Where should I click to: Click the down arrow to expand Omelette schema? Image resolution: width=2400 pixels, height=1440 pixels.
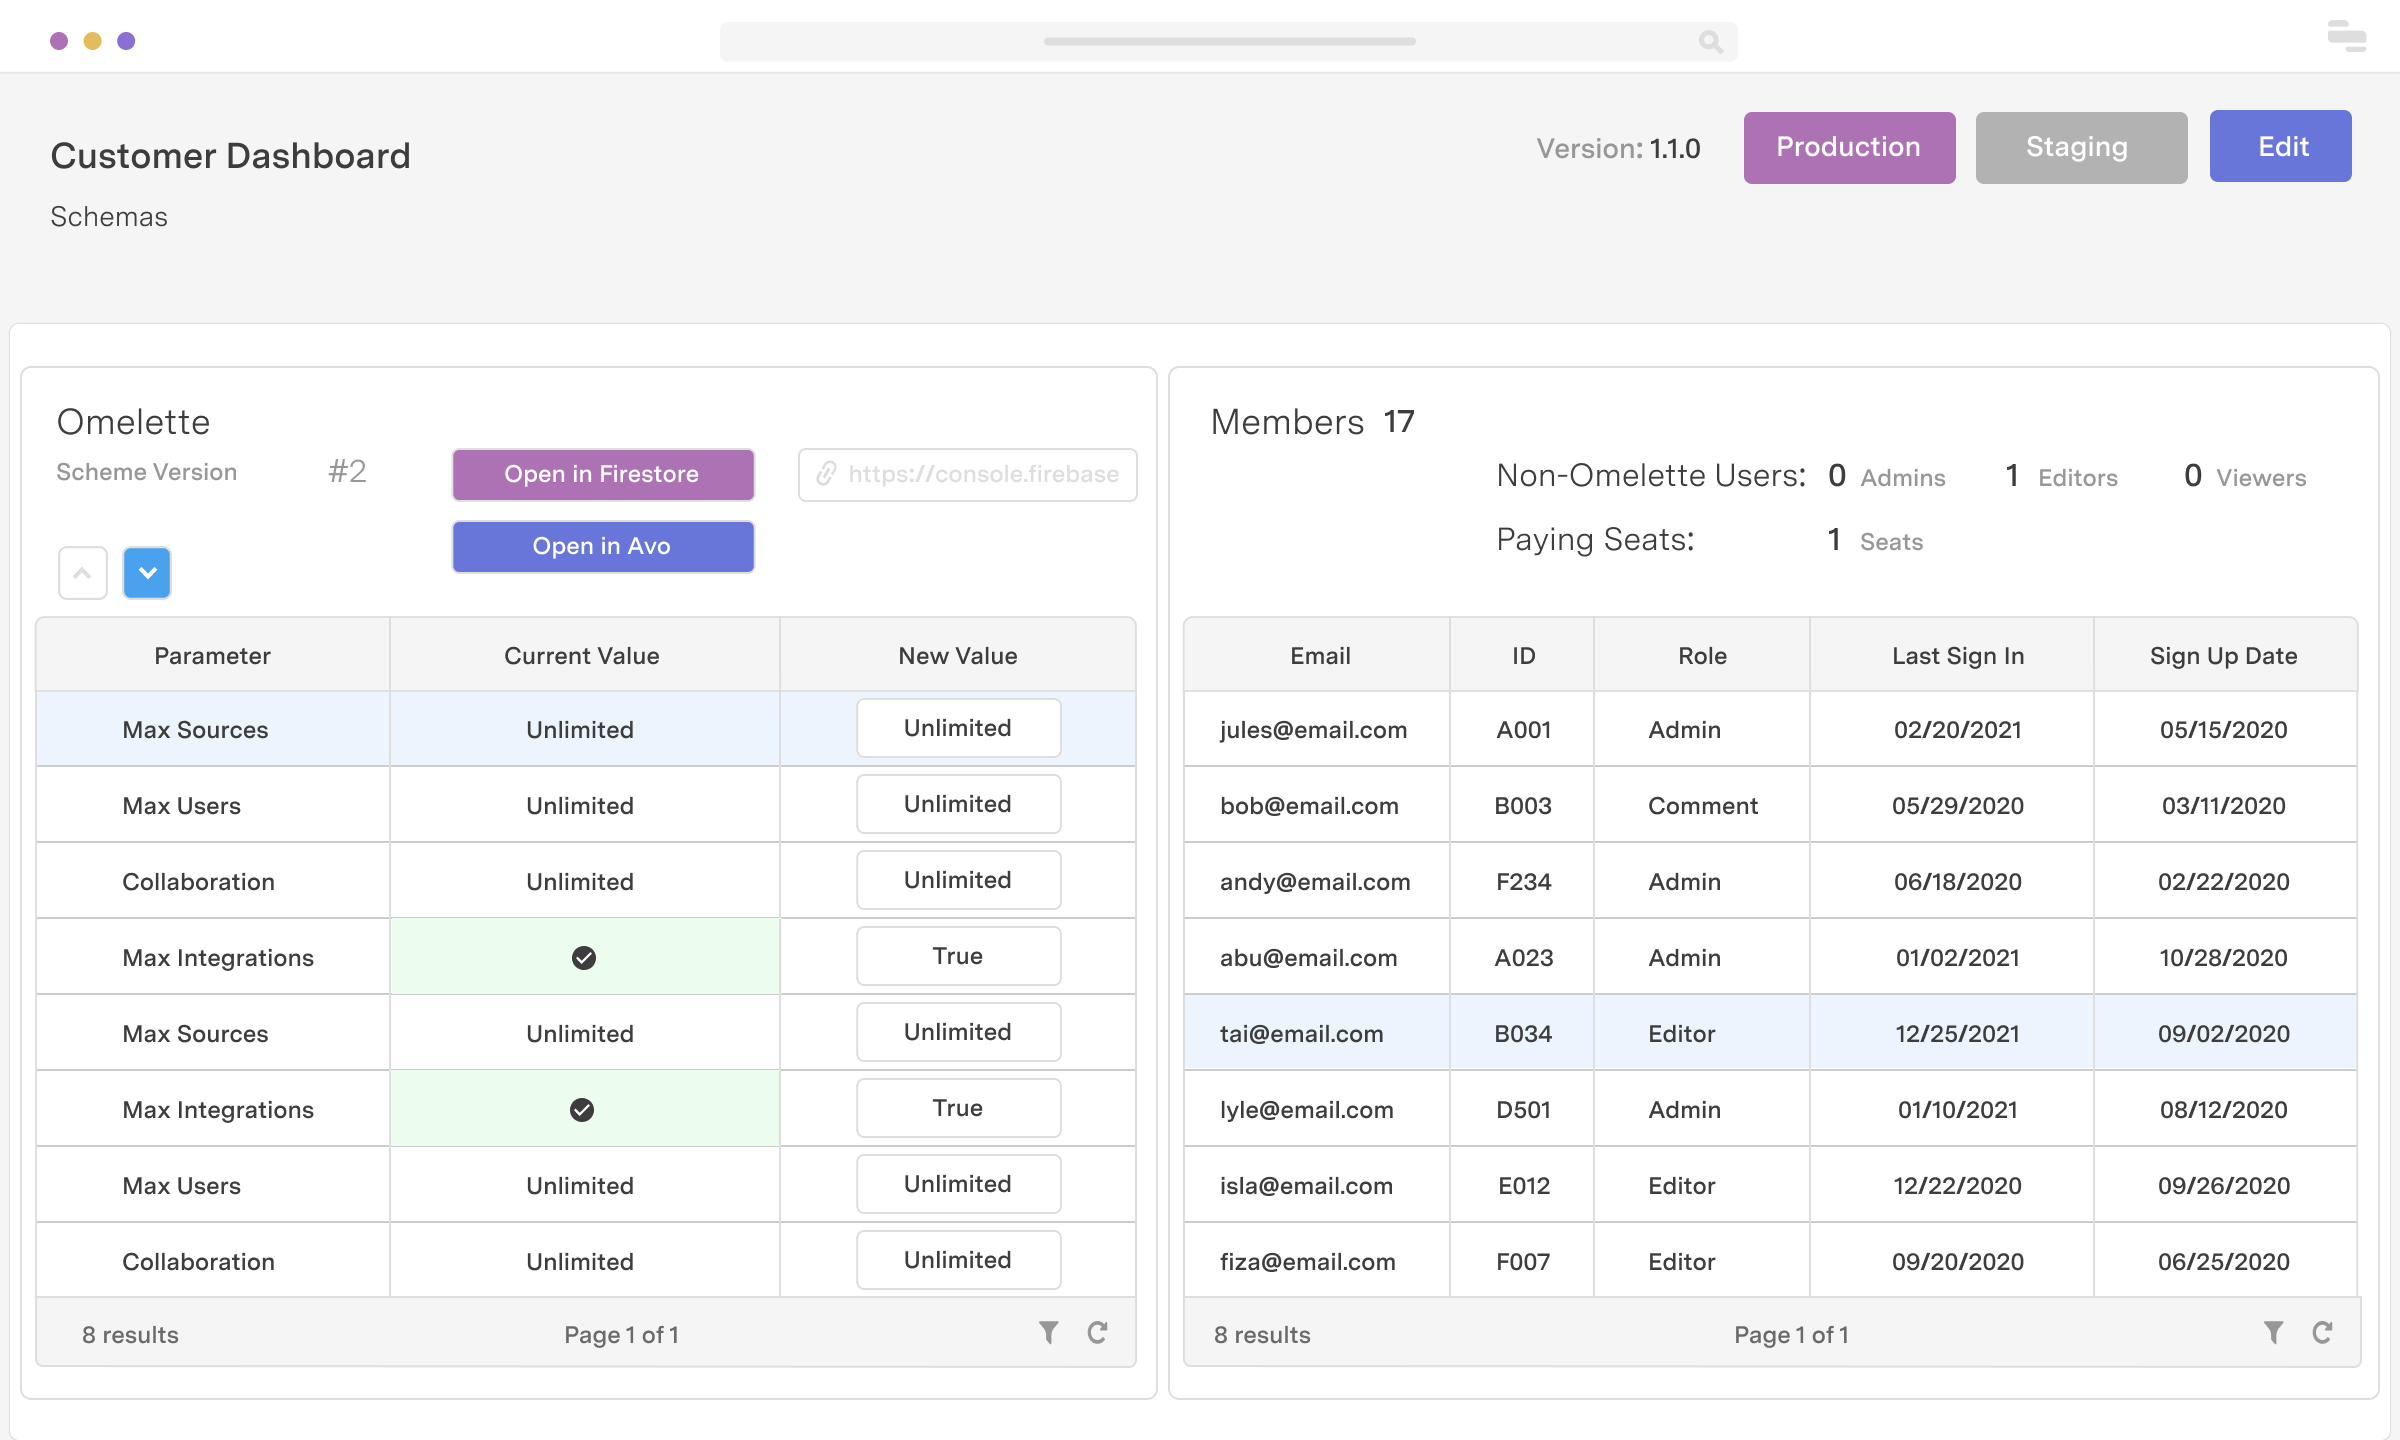(x=147, y=571)
